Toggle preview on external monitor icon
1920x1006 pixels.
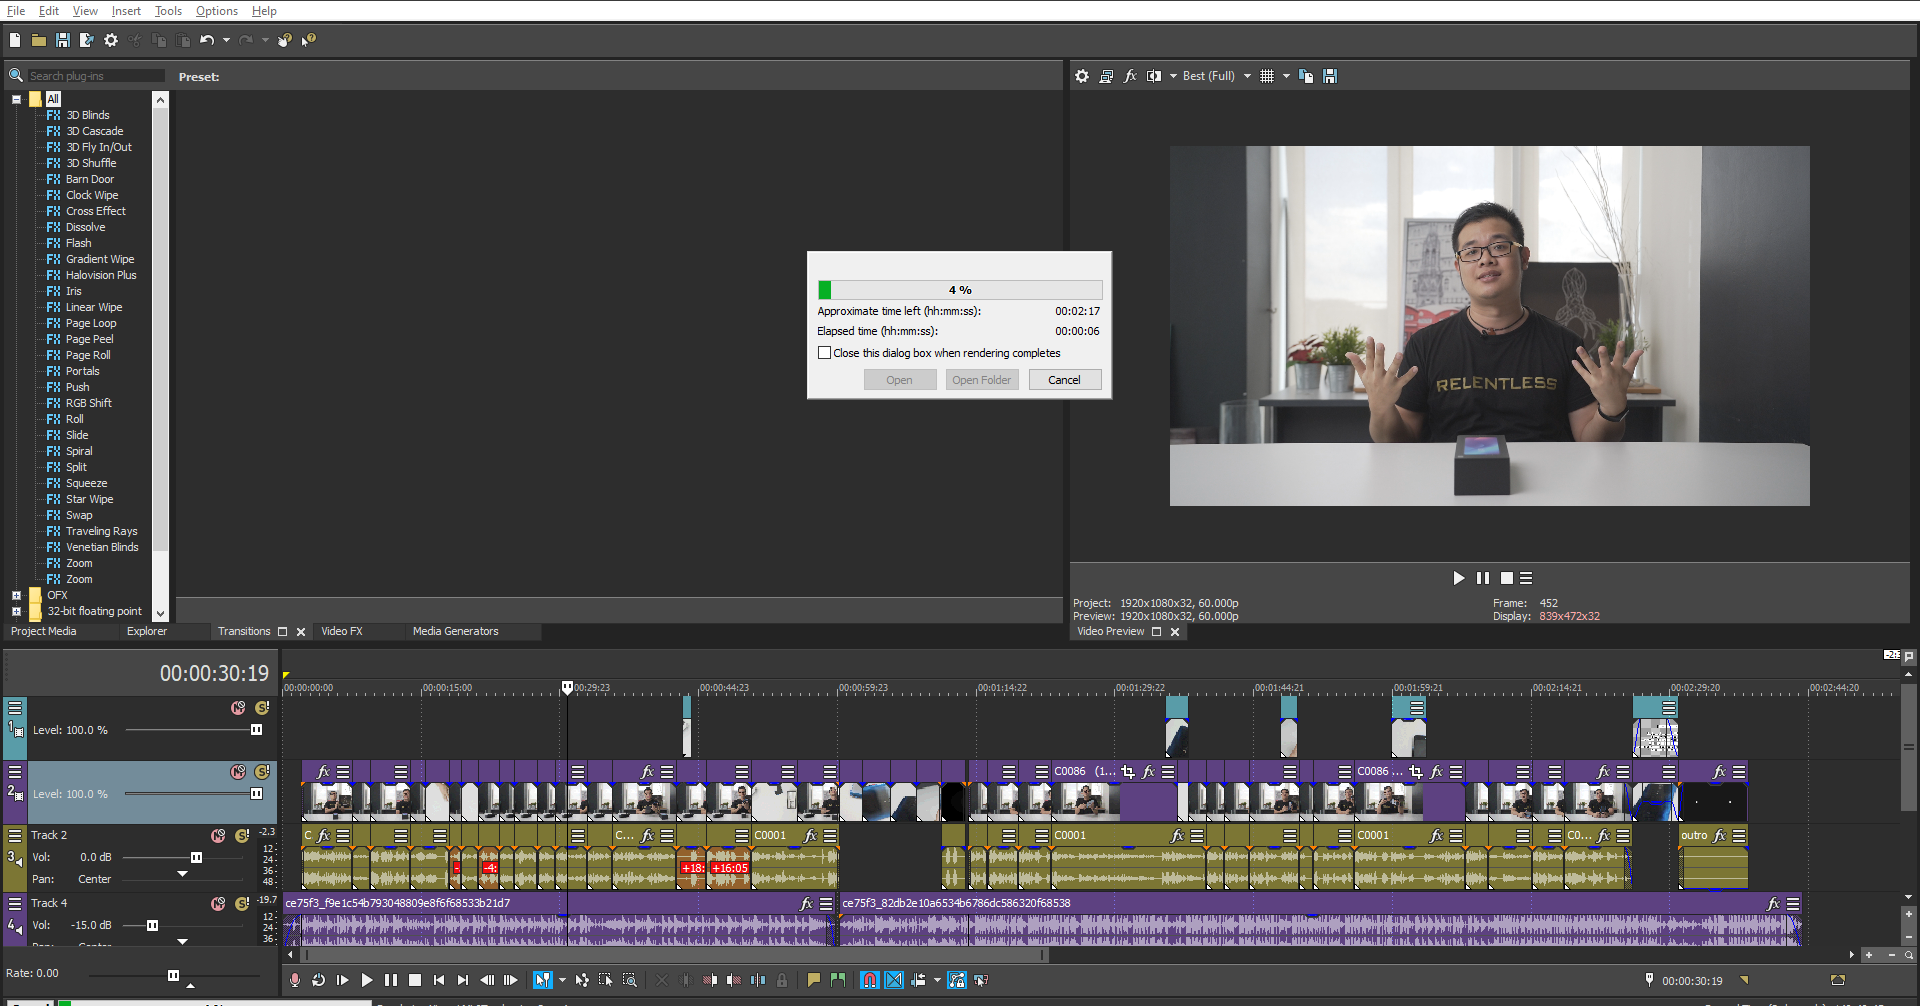(x=1106, y=76)
